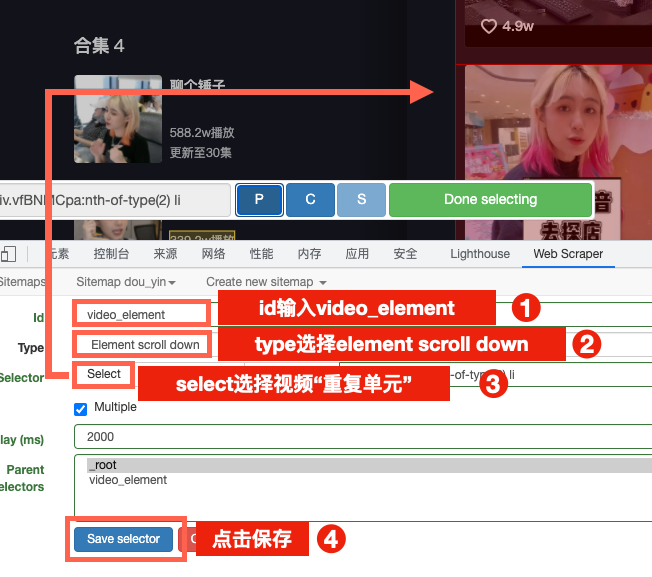Click the P parent-select button
This screenshot has height=577, width=652.
[x=259, y=200]
